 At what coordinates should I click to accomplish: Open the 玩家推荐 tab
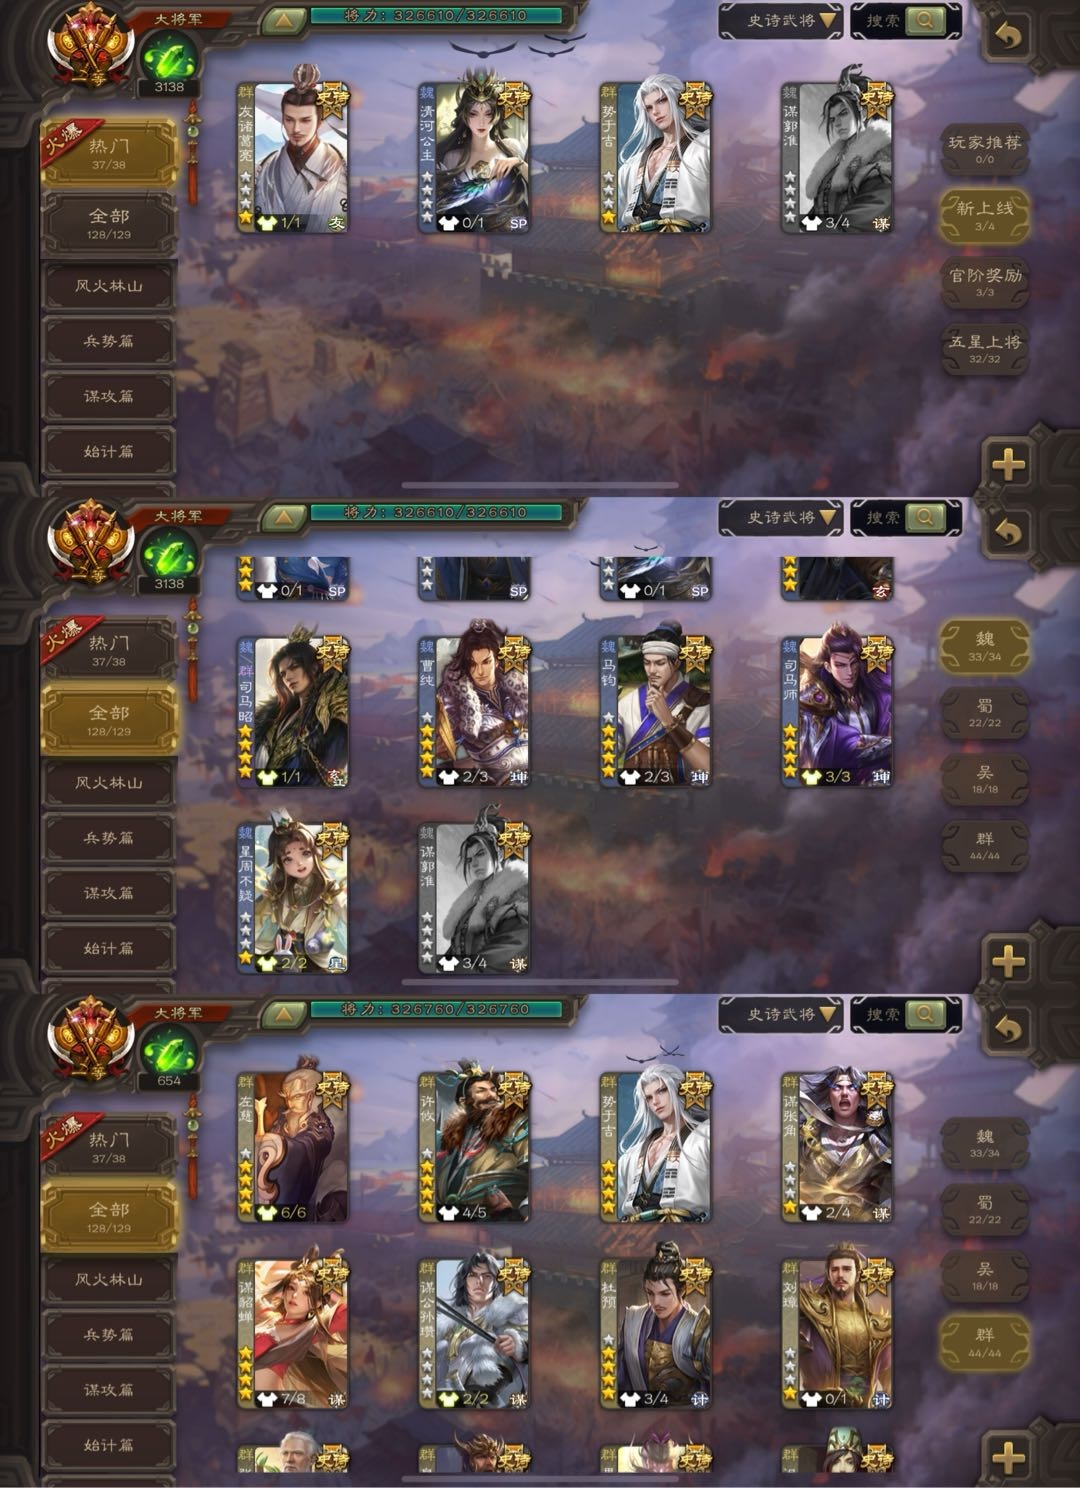(x=985, y=148)
